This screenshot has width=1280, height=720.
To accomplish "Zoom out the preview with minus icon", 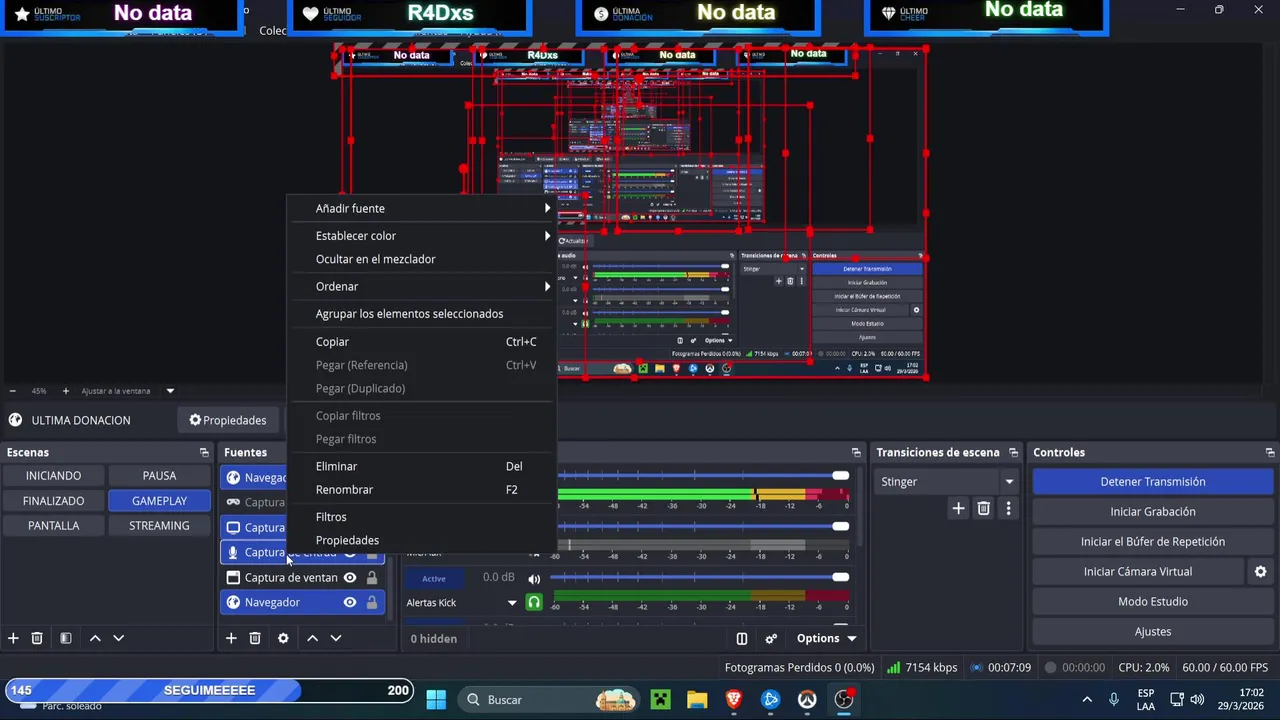I will coord(12,391).
